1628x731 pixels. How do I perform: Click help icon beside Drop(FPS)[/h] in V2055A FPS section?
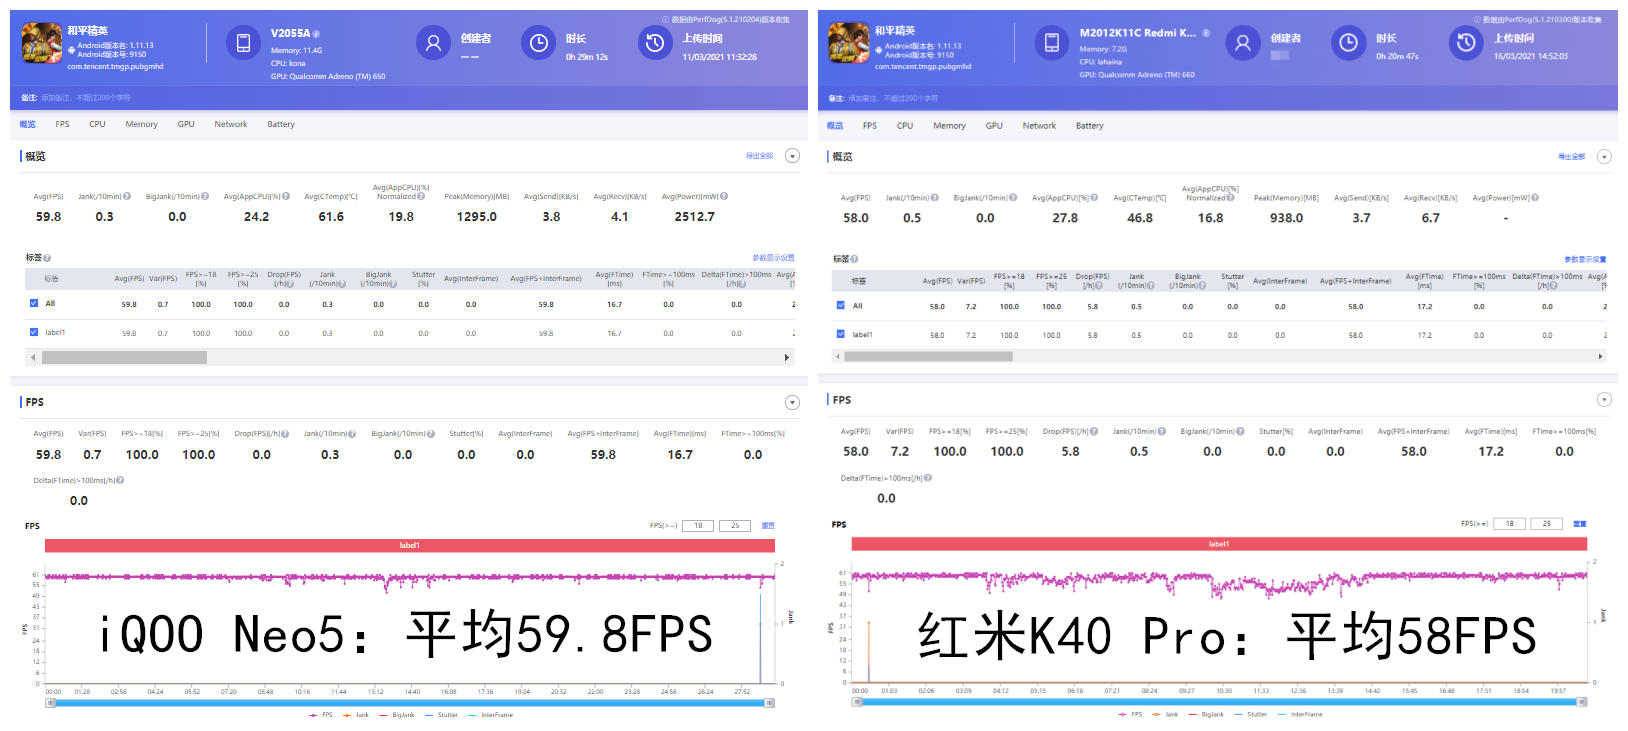[286, 434]
